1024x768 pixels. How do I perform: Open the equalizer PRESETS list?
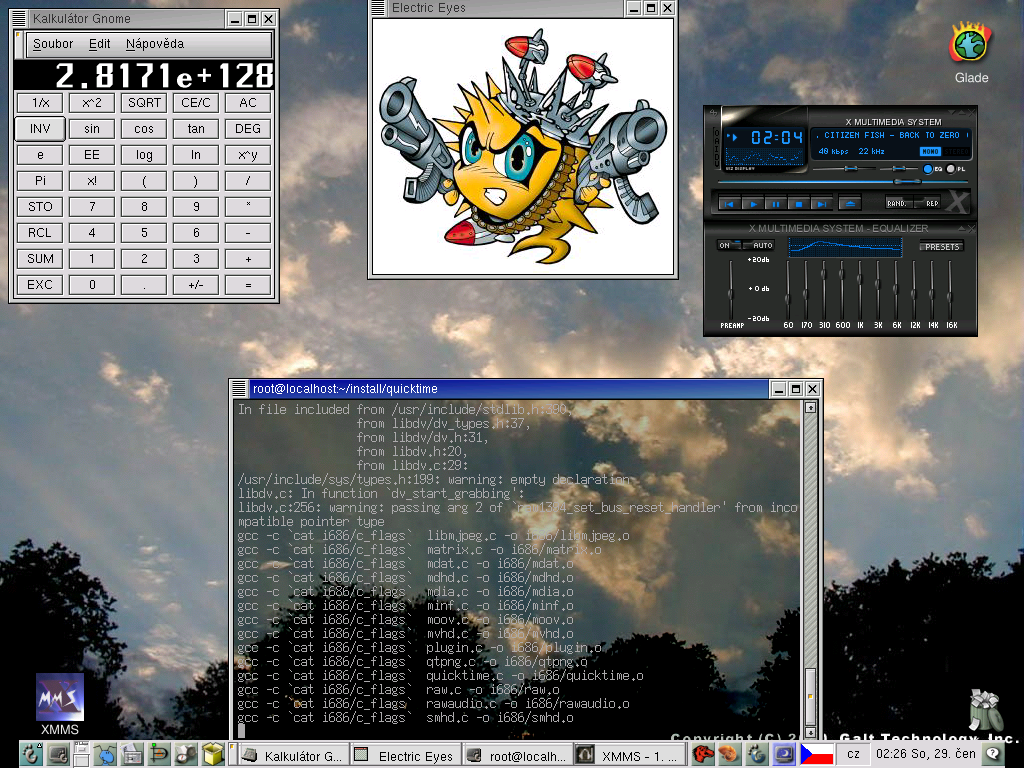point(941,246)
